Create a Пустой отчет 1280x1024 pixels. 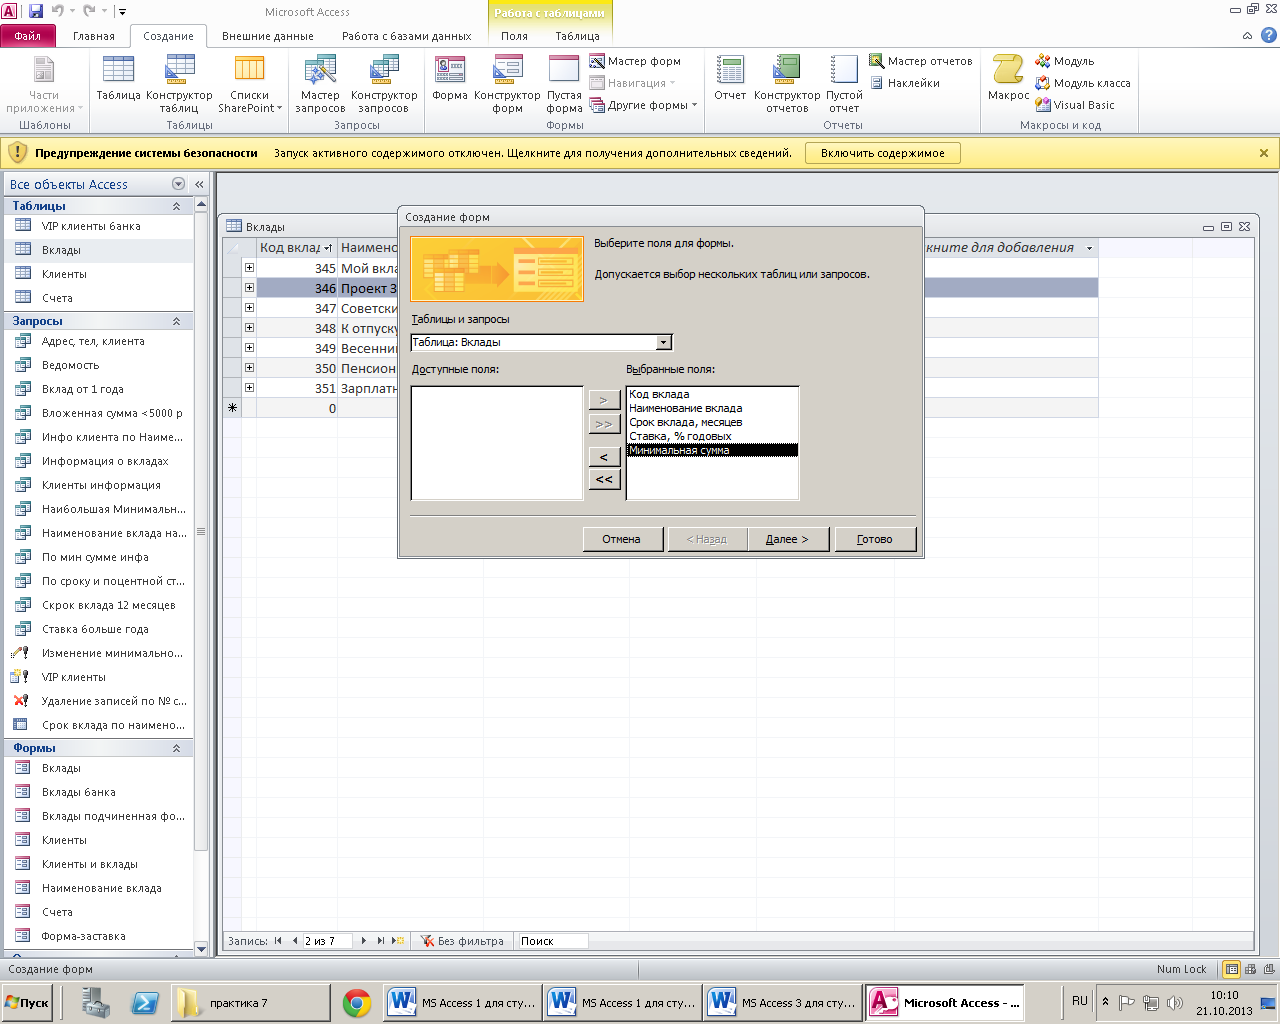[844, 84]
